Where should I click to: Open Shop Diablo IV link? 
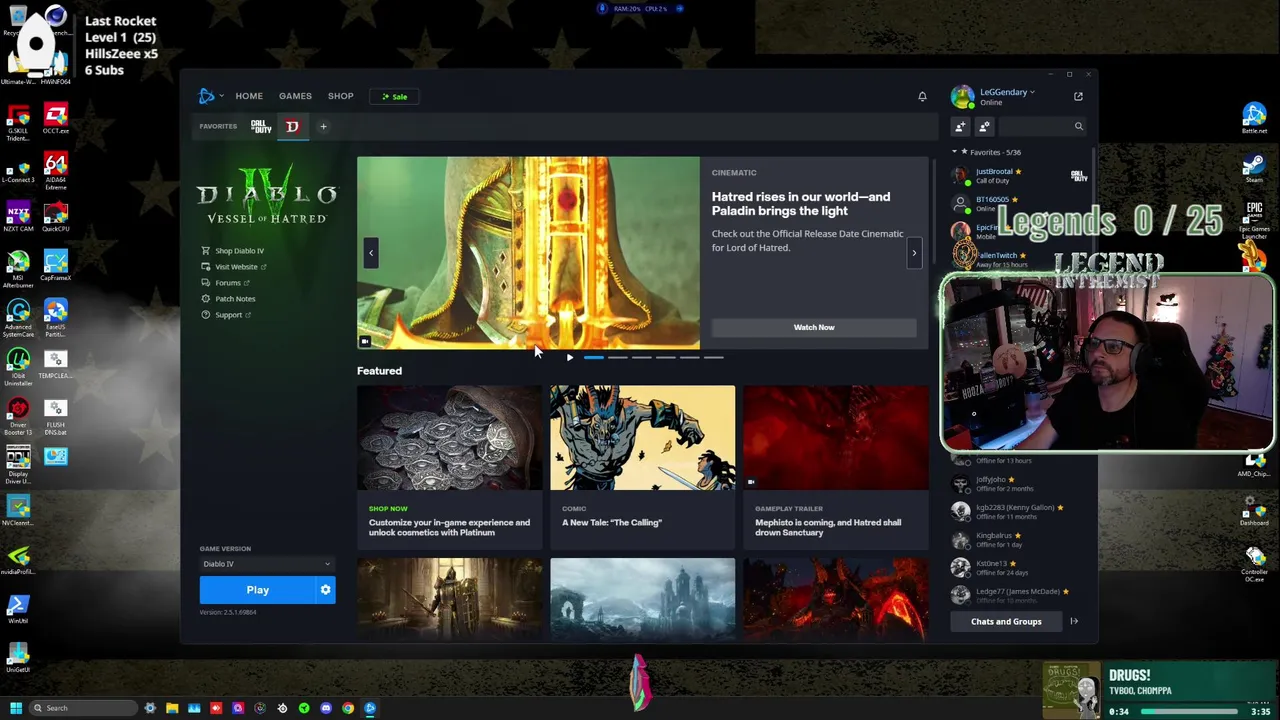[233, 251]
